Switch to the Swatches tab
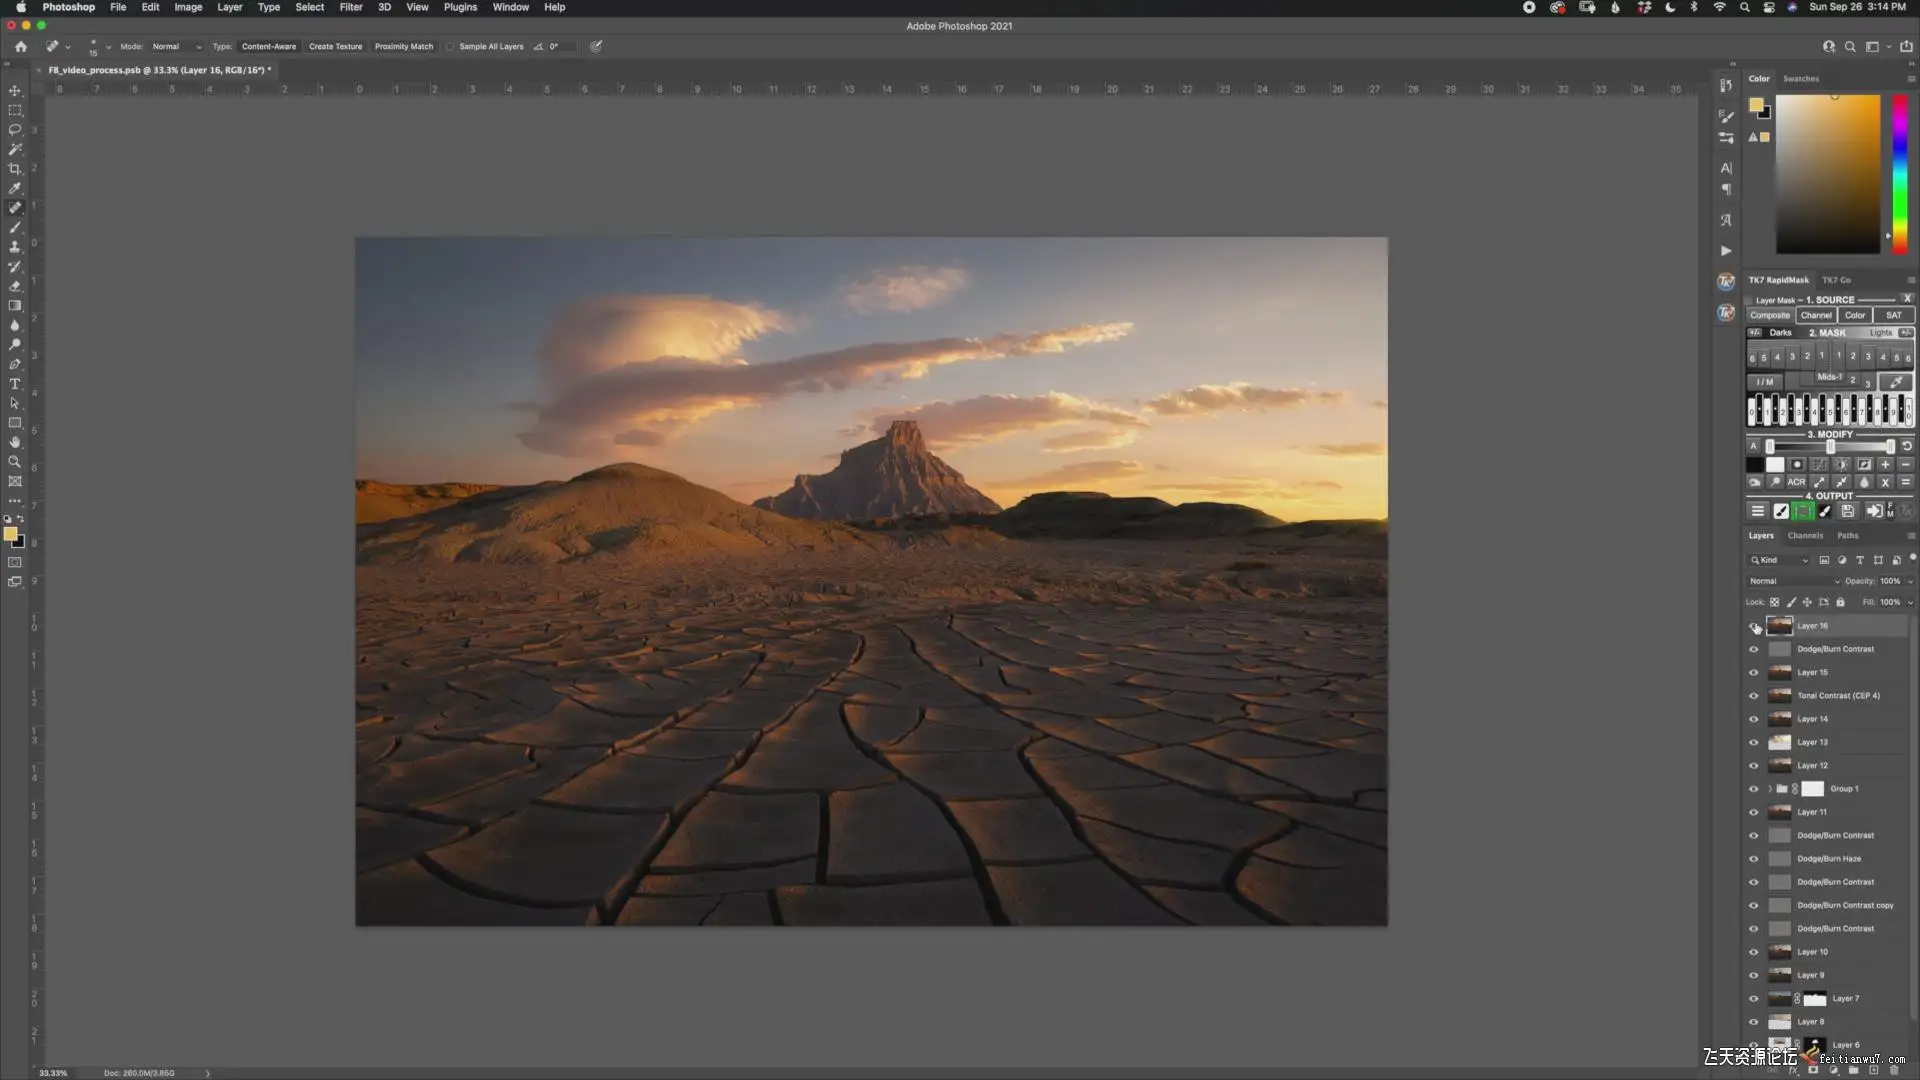The width and height of the screenshot is (1920, 1080). pyautogui.click(x=1800, y=79)
